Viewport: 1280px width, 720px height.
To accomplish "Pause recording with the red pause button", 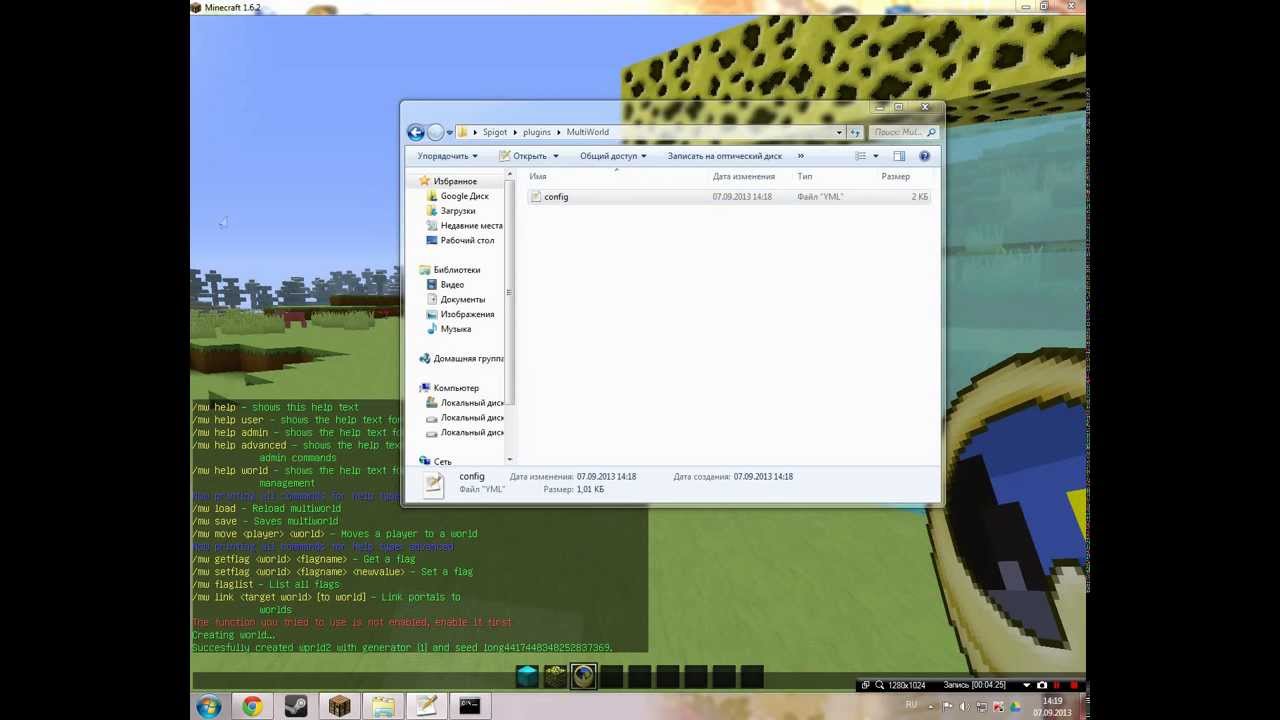I will pyautogui.click(x=1057, y=685).
